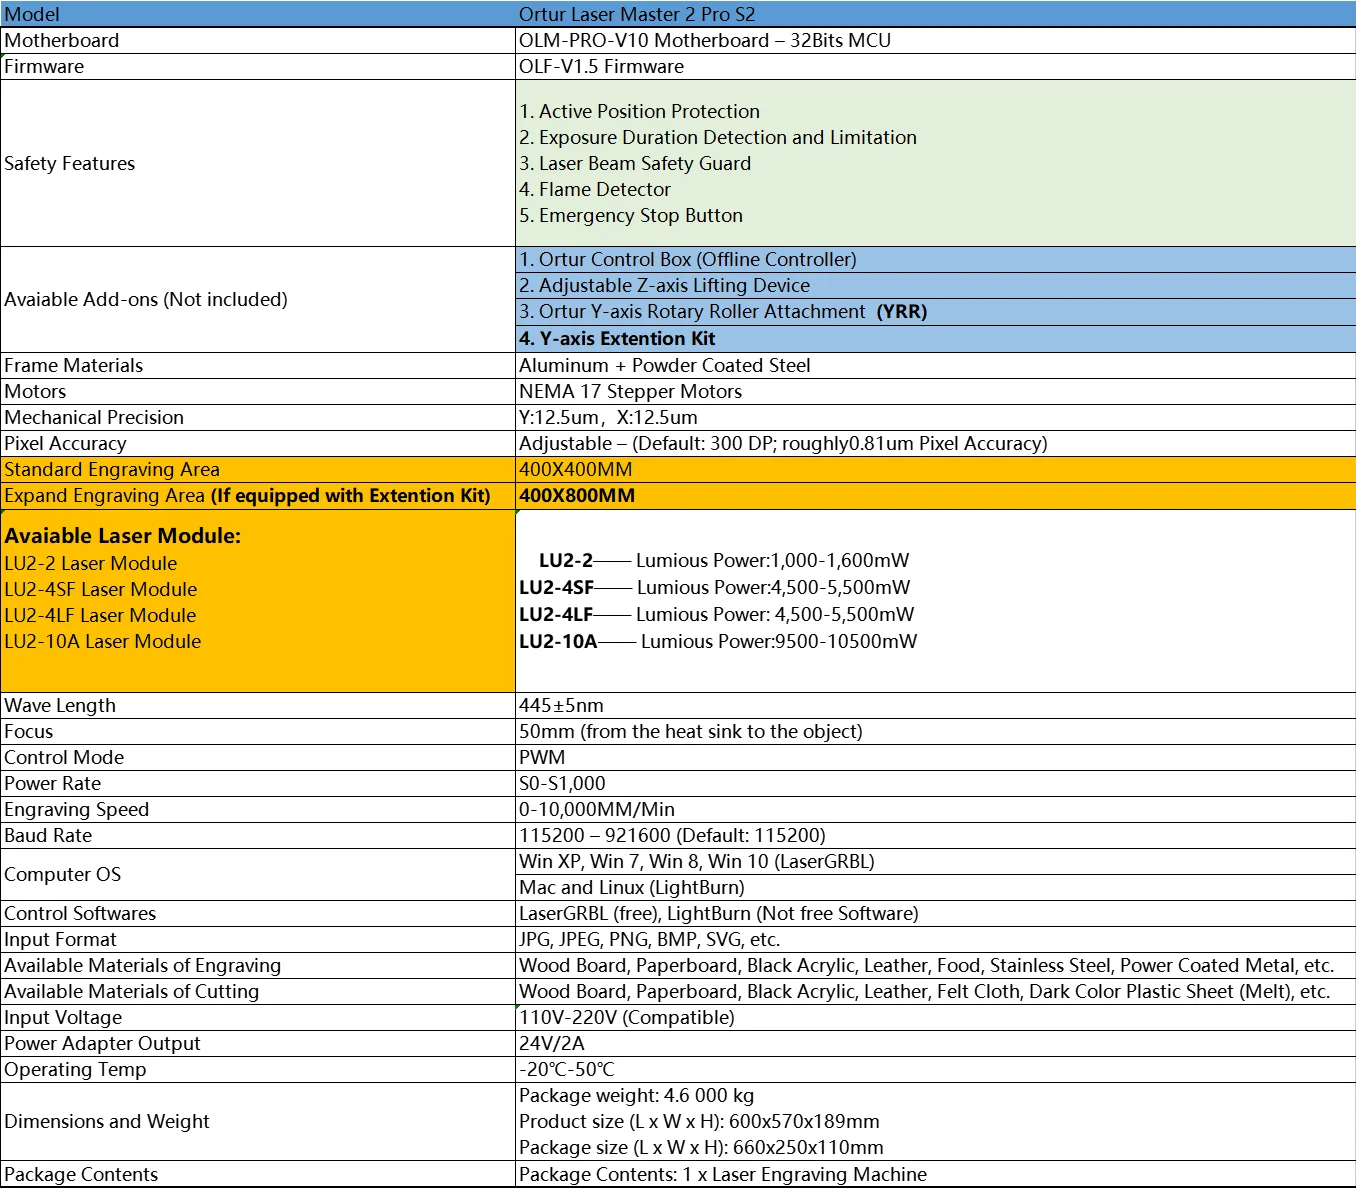
Task: Select the 'LU2-4SF Laser Module' line
Action: click(x=100, y=589)
